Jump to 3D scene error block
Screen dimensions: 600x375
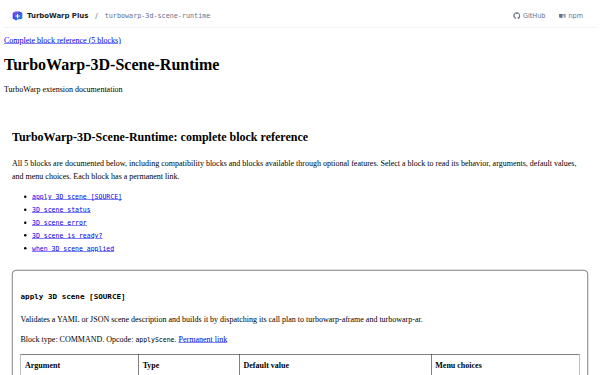(x=59, y=223)
